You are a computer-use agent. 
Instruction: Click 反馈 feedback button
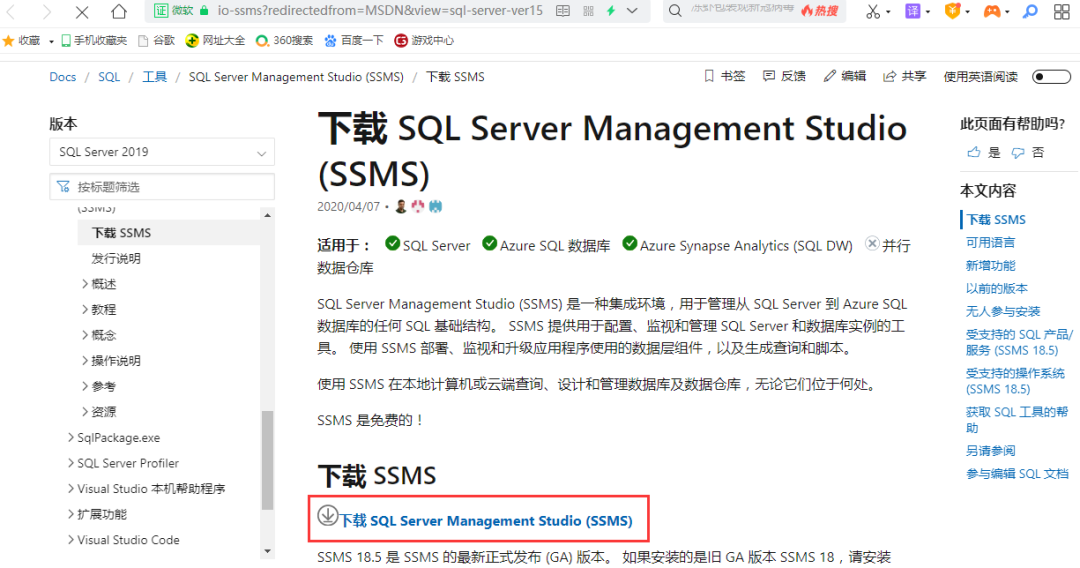pos(785,76)
